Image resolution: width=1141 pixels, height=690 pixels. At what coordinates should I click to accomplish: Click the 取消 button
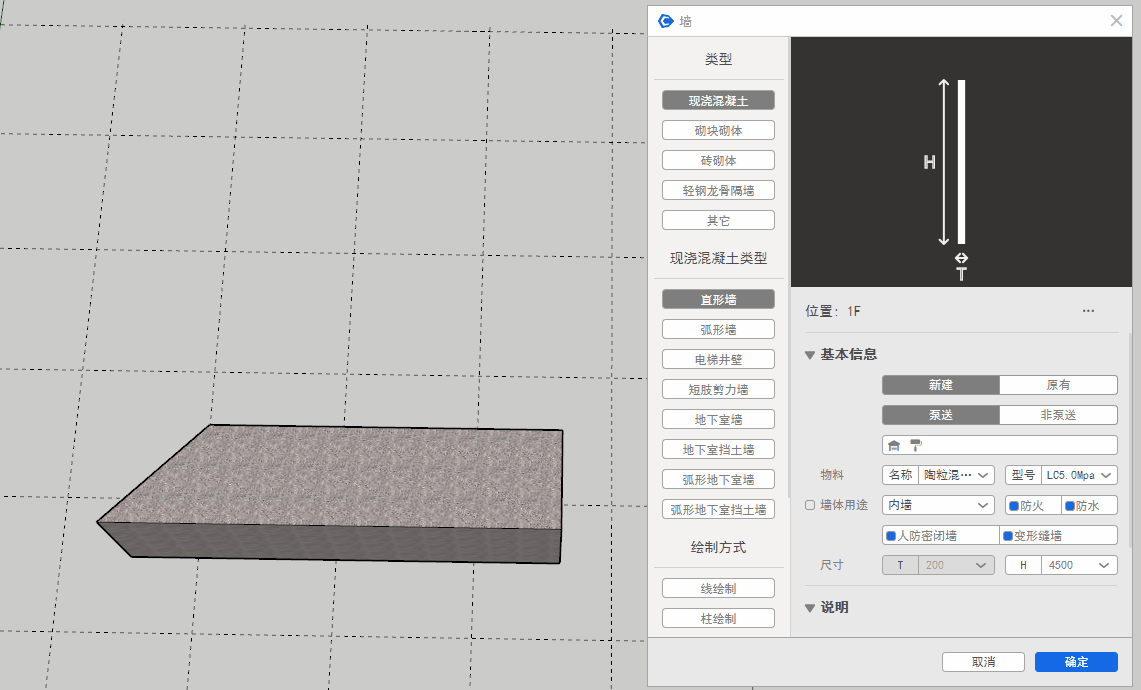[983, 662]
